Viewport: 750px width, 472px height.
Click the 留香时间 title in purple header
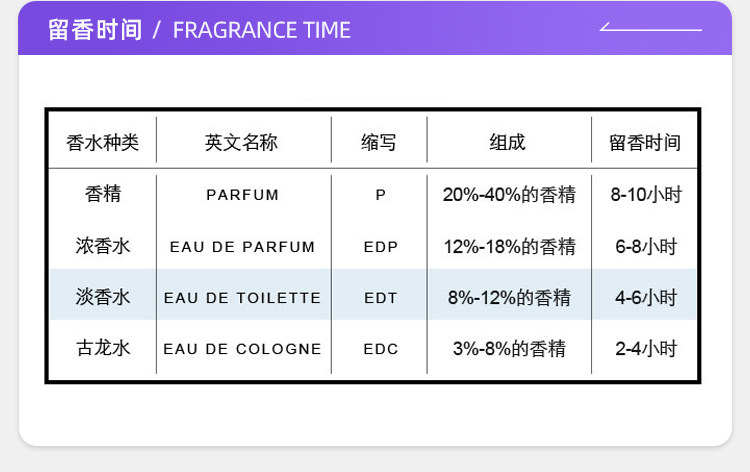click(95, 29)
